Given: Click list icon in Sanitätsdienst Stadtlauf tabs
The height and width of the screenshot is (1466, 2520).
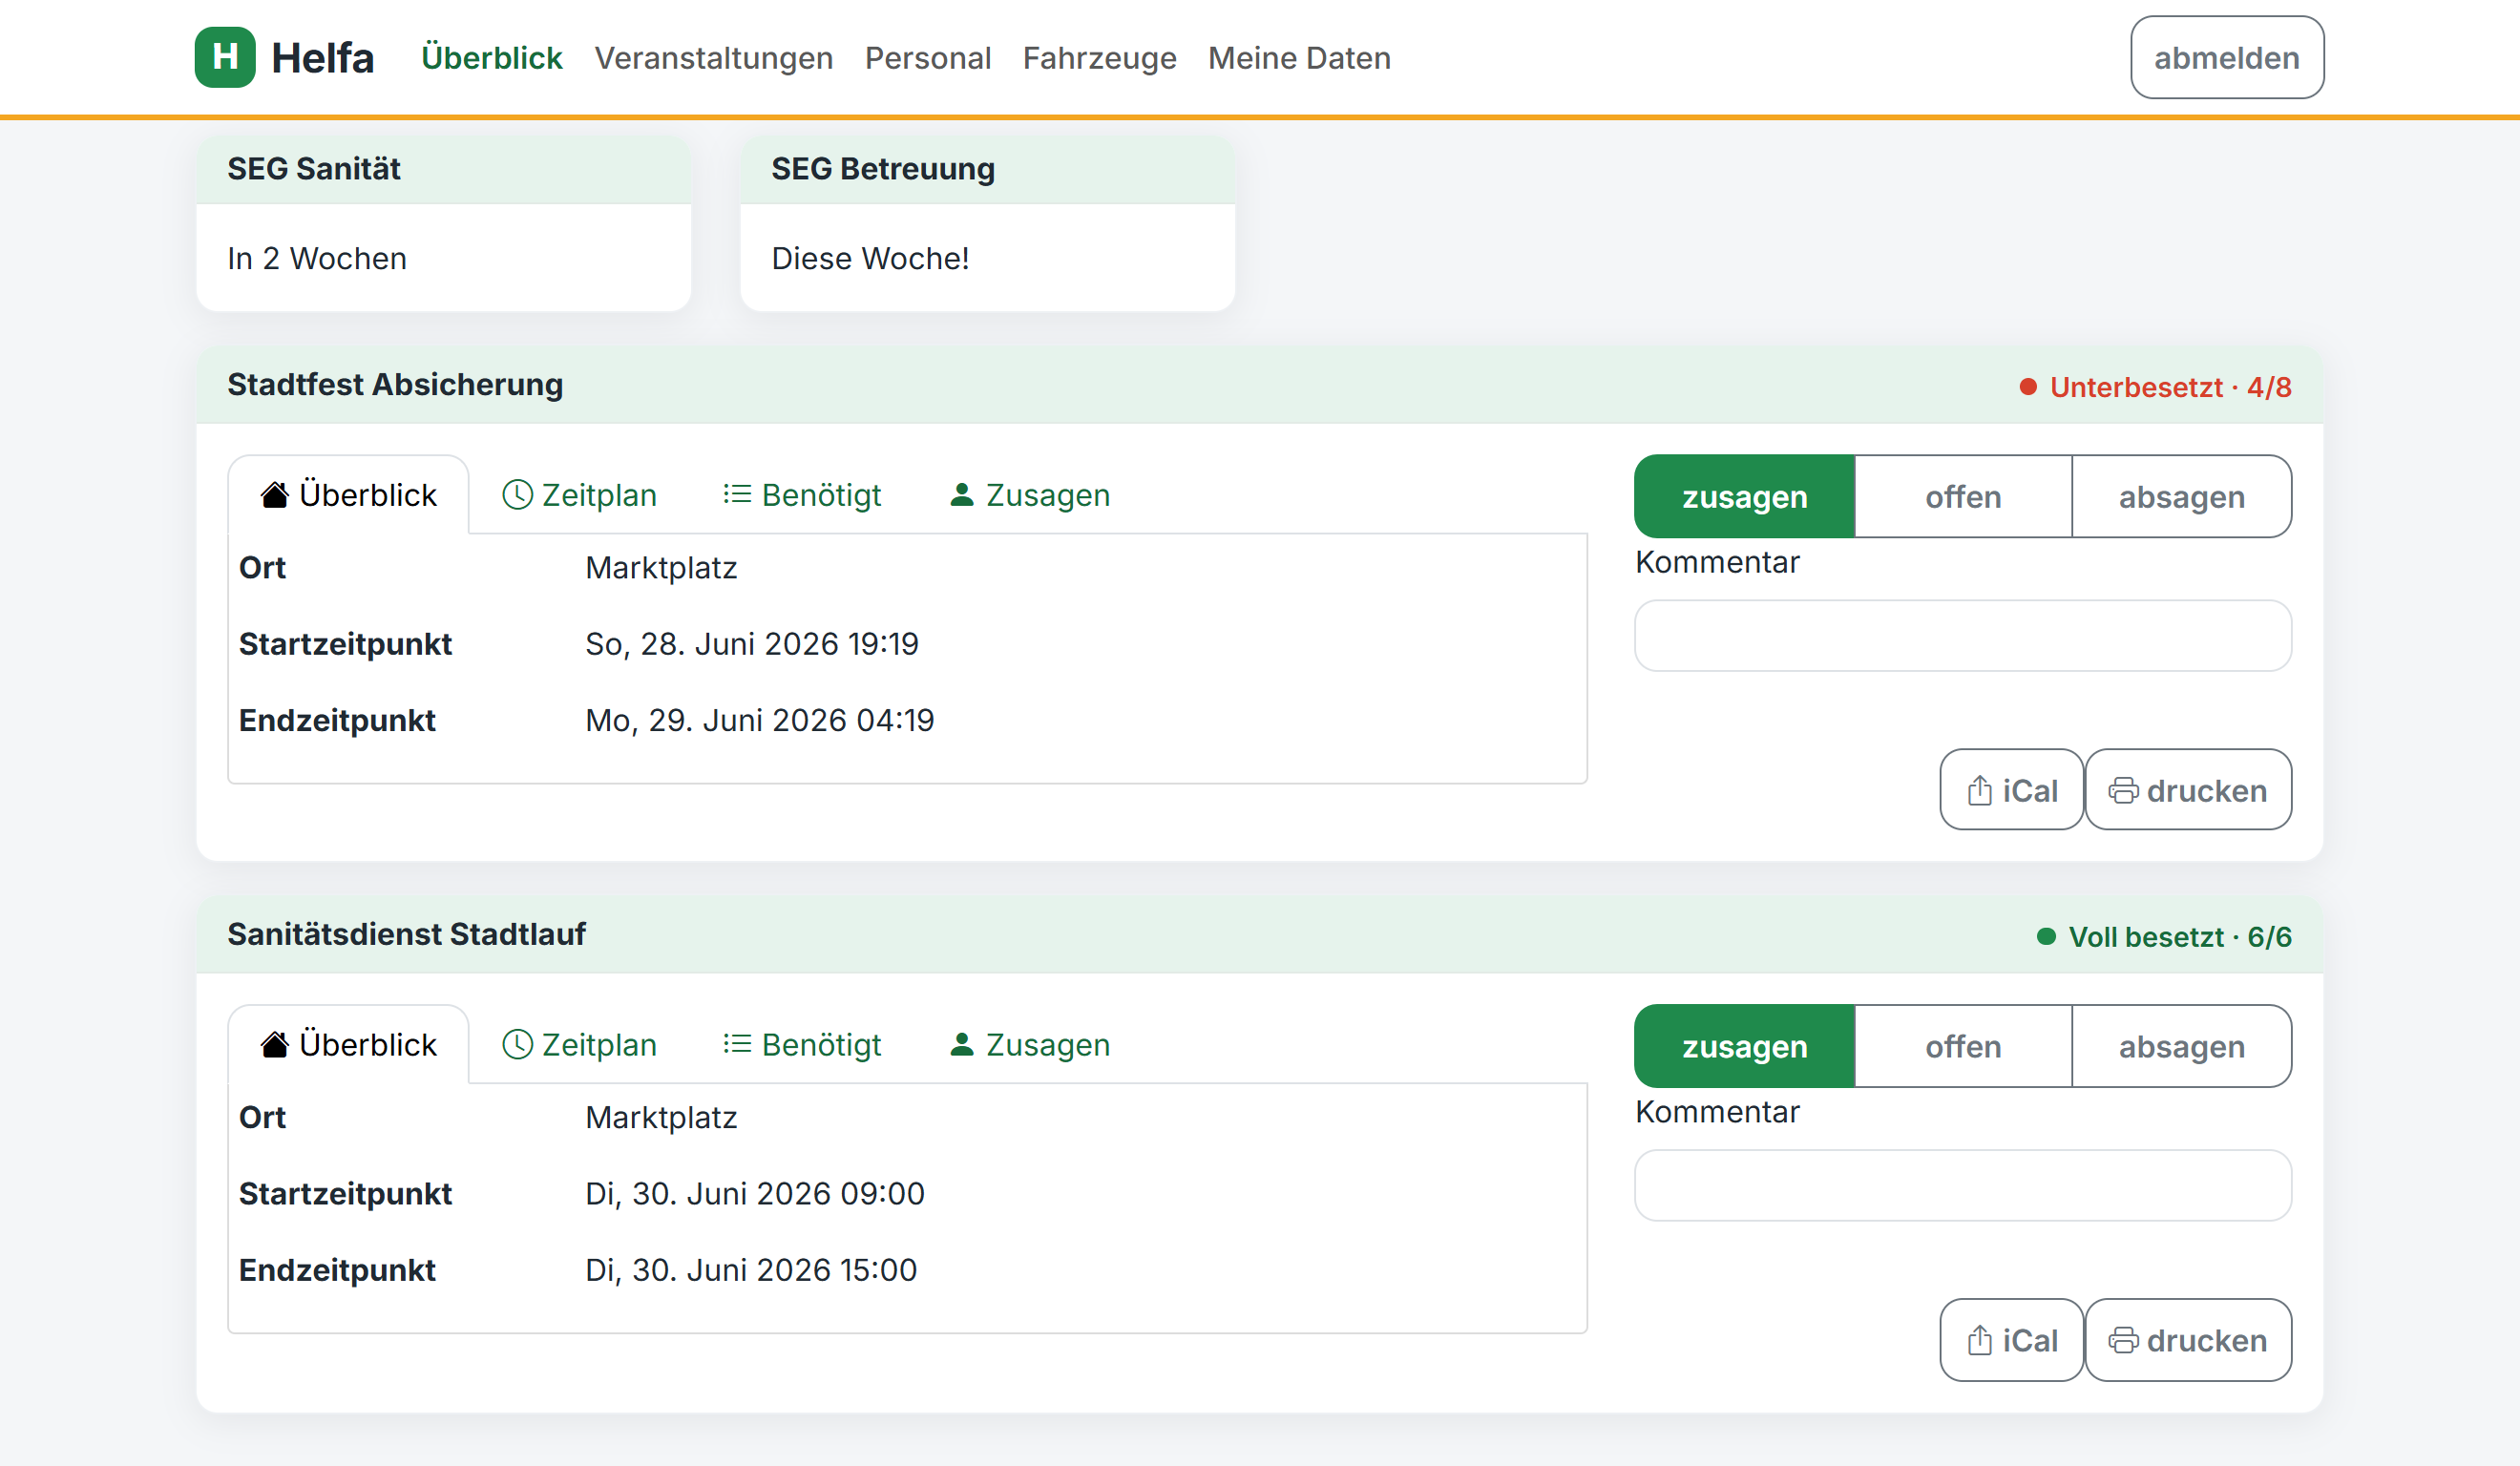Looking at the screenshot, I should (737, 1044).
